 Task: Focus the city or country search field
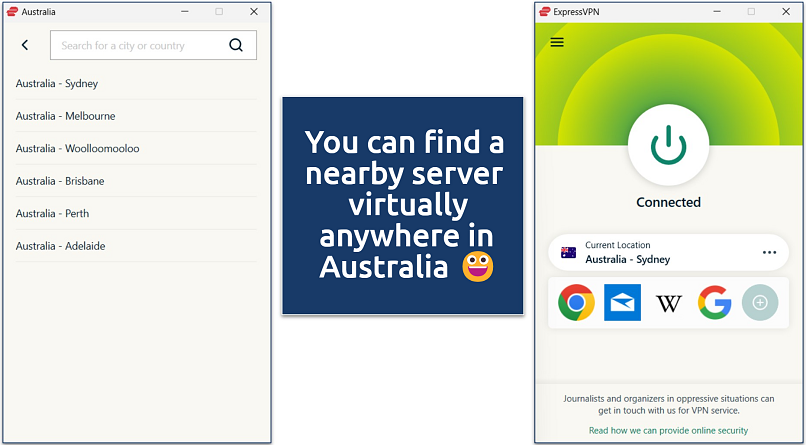click(153, 45)
